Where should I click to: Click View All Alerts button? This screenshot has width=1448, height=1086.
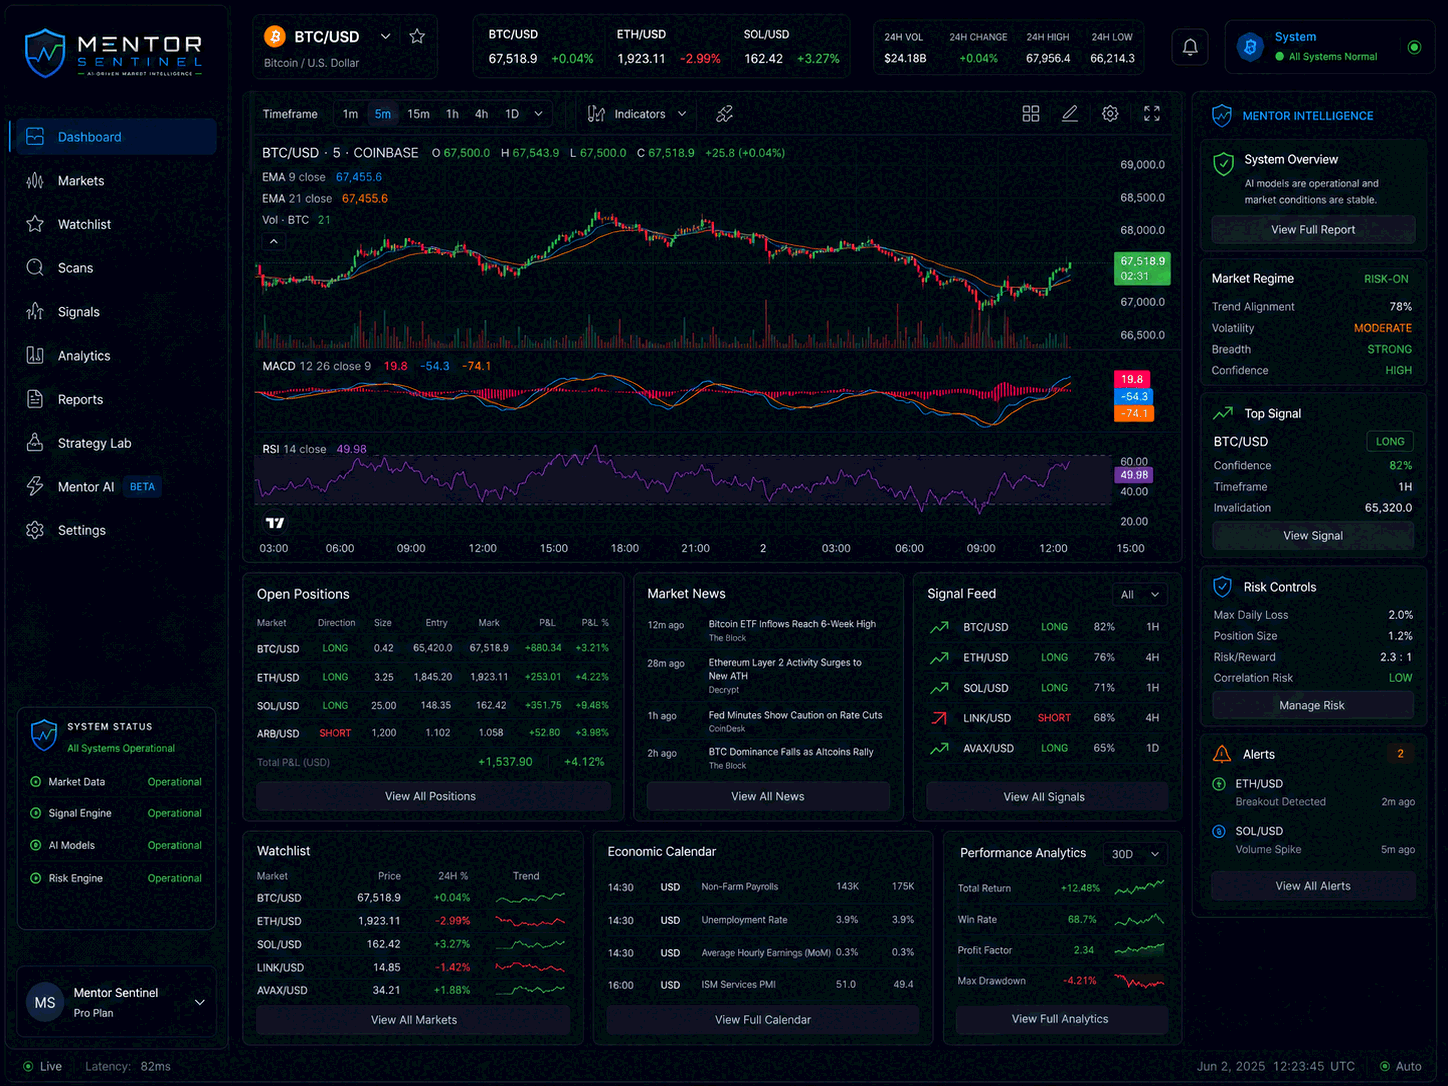(1313, 886)
